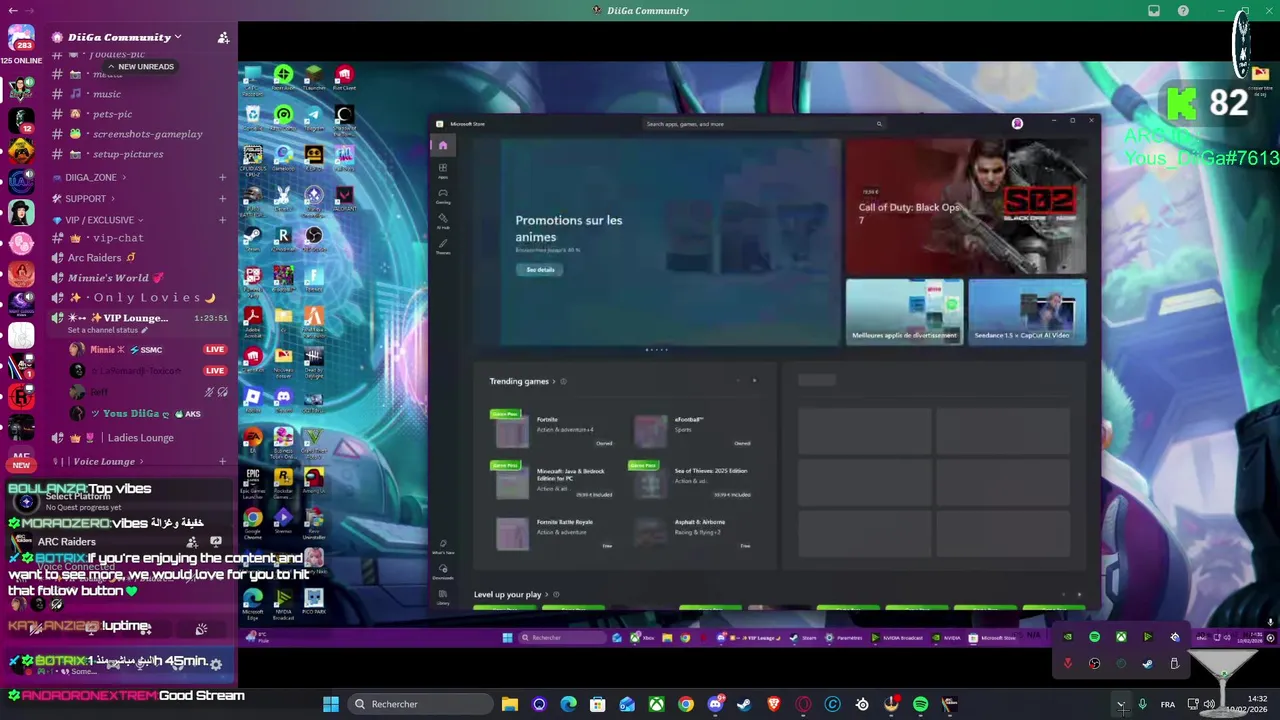Open Steam from taskbar
Viewport: 1280px width, 720px height.
tap(744, 704)
